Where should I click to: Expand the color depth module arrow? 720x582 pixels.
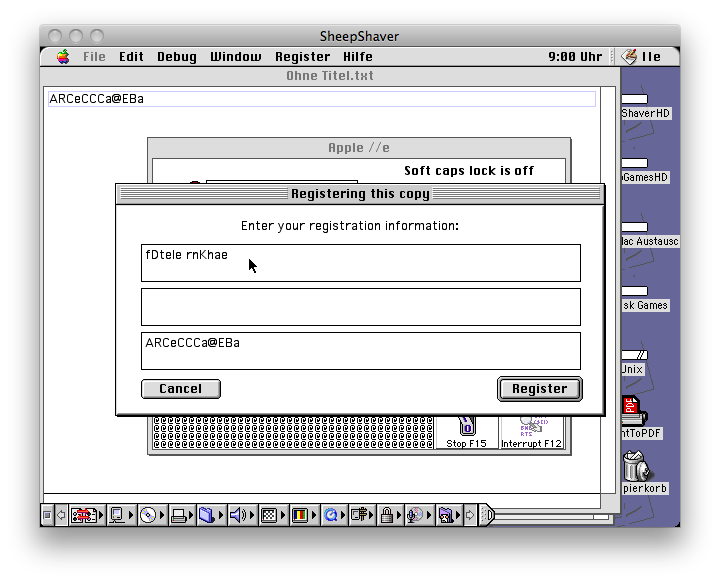(314, 515)
